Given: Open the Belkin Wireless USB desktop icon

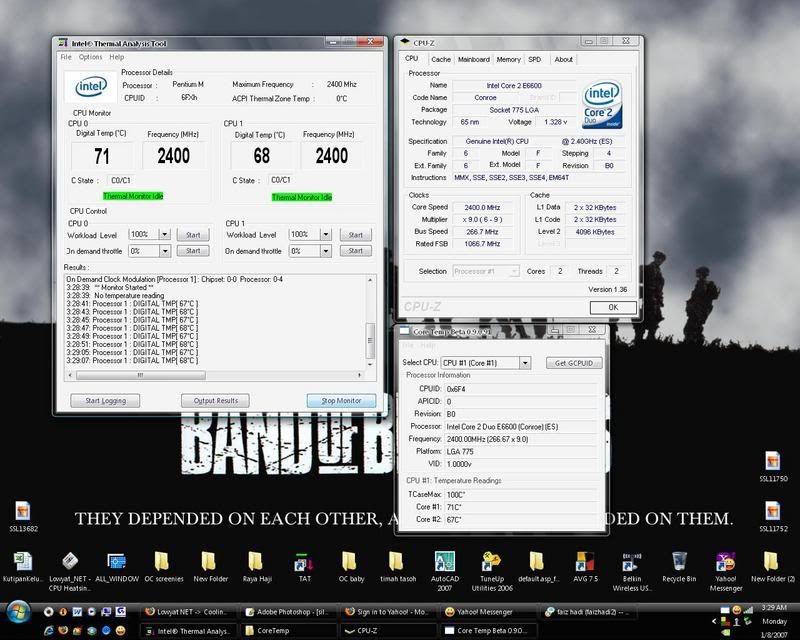Looking at the screenshot, I should pyautogui.click(x=631, y=561).
